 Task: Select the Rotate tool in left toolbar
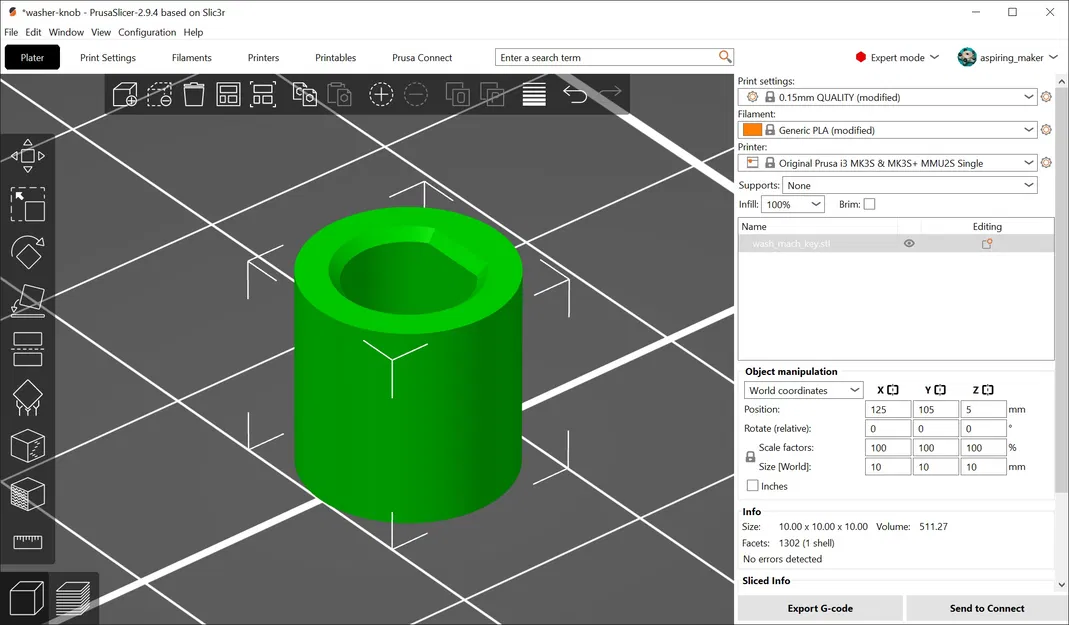27,252
